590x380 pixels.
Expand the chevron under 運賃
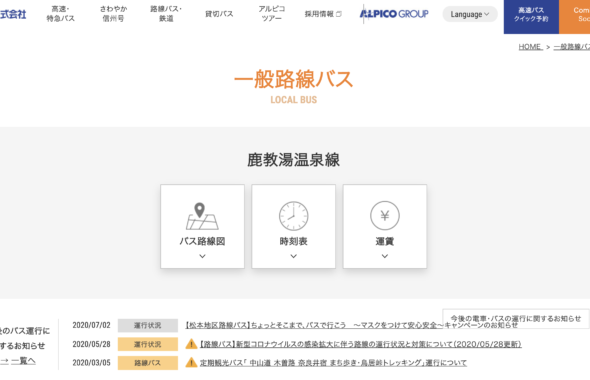click(x=385, y=256)
